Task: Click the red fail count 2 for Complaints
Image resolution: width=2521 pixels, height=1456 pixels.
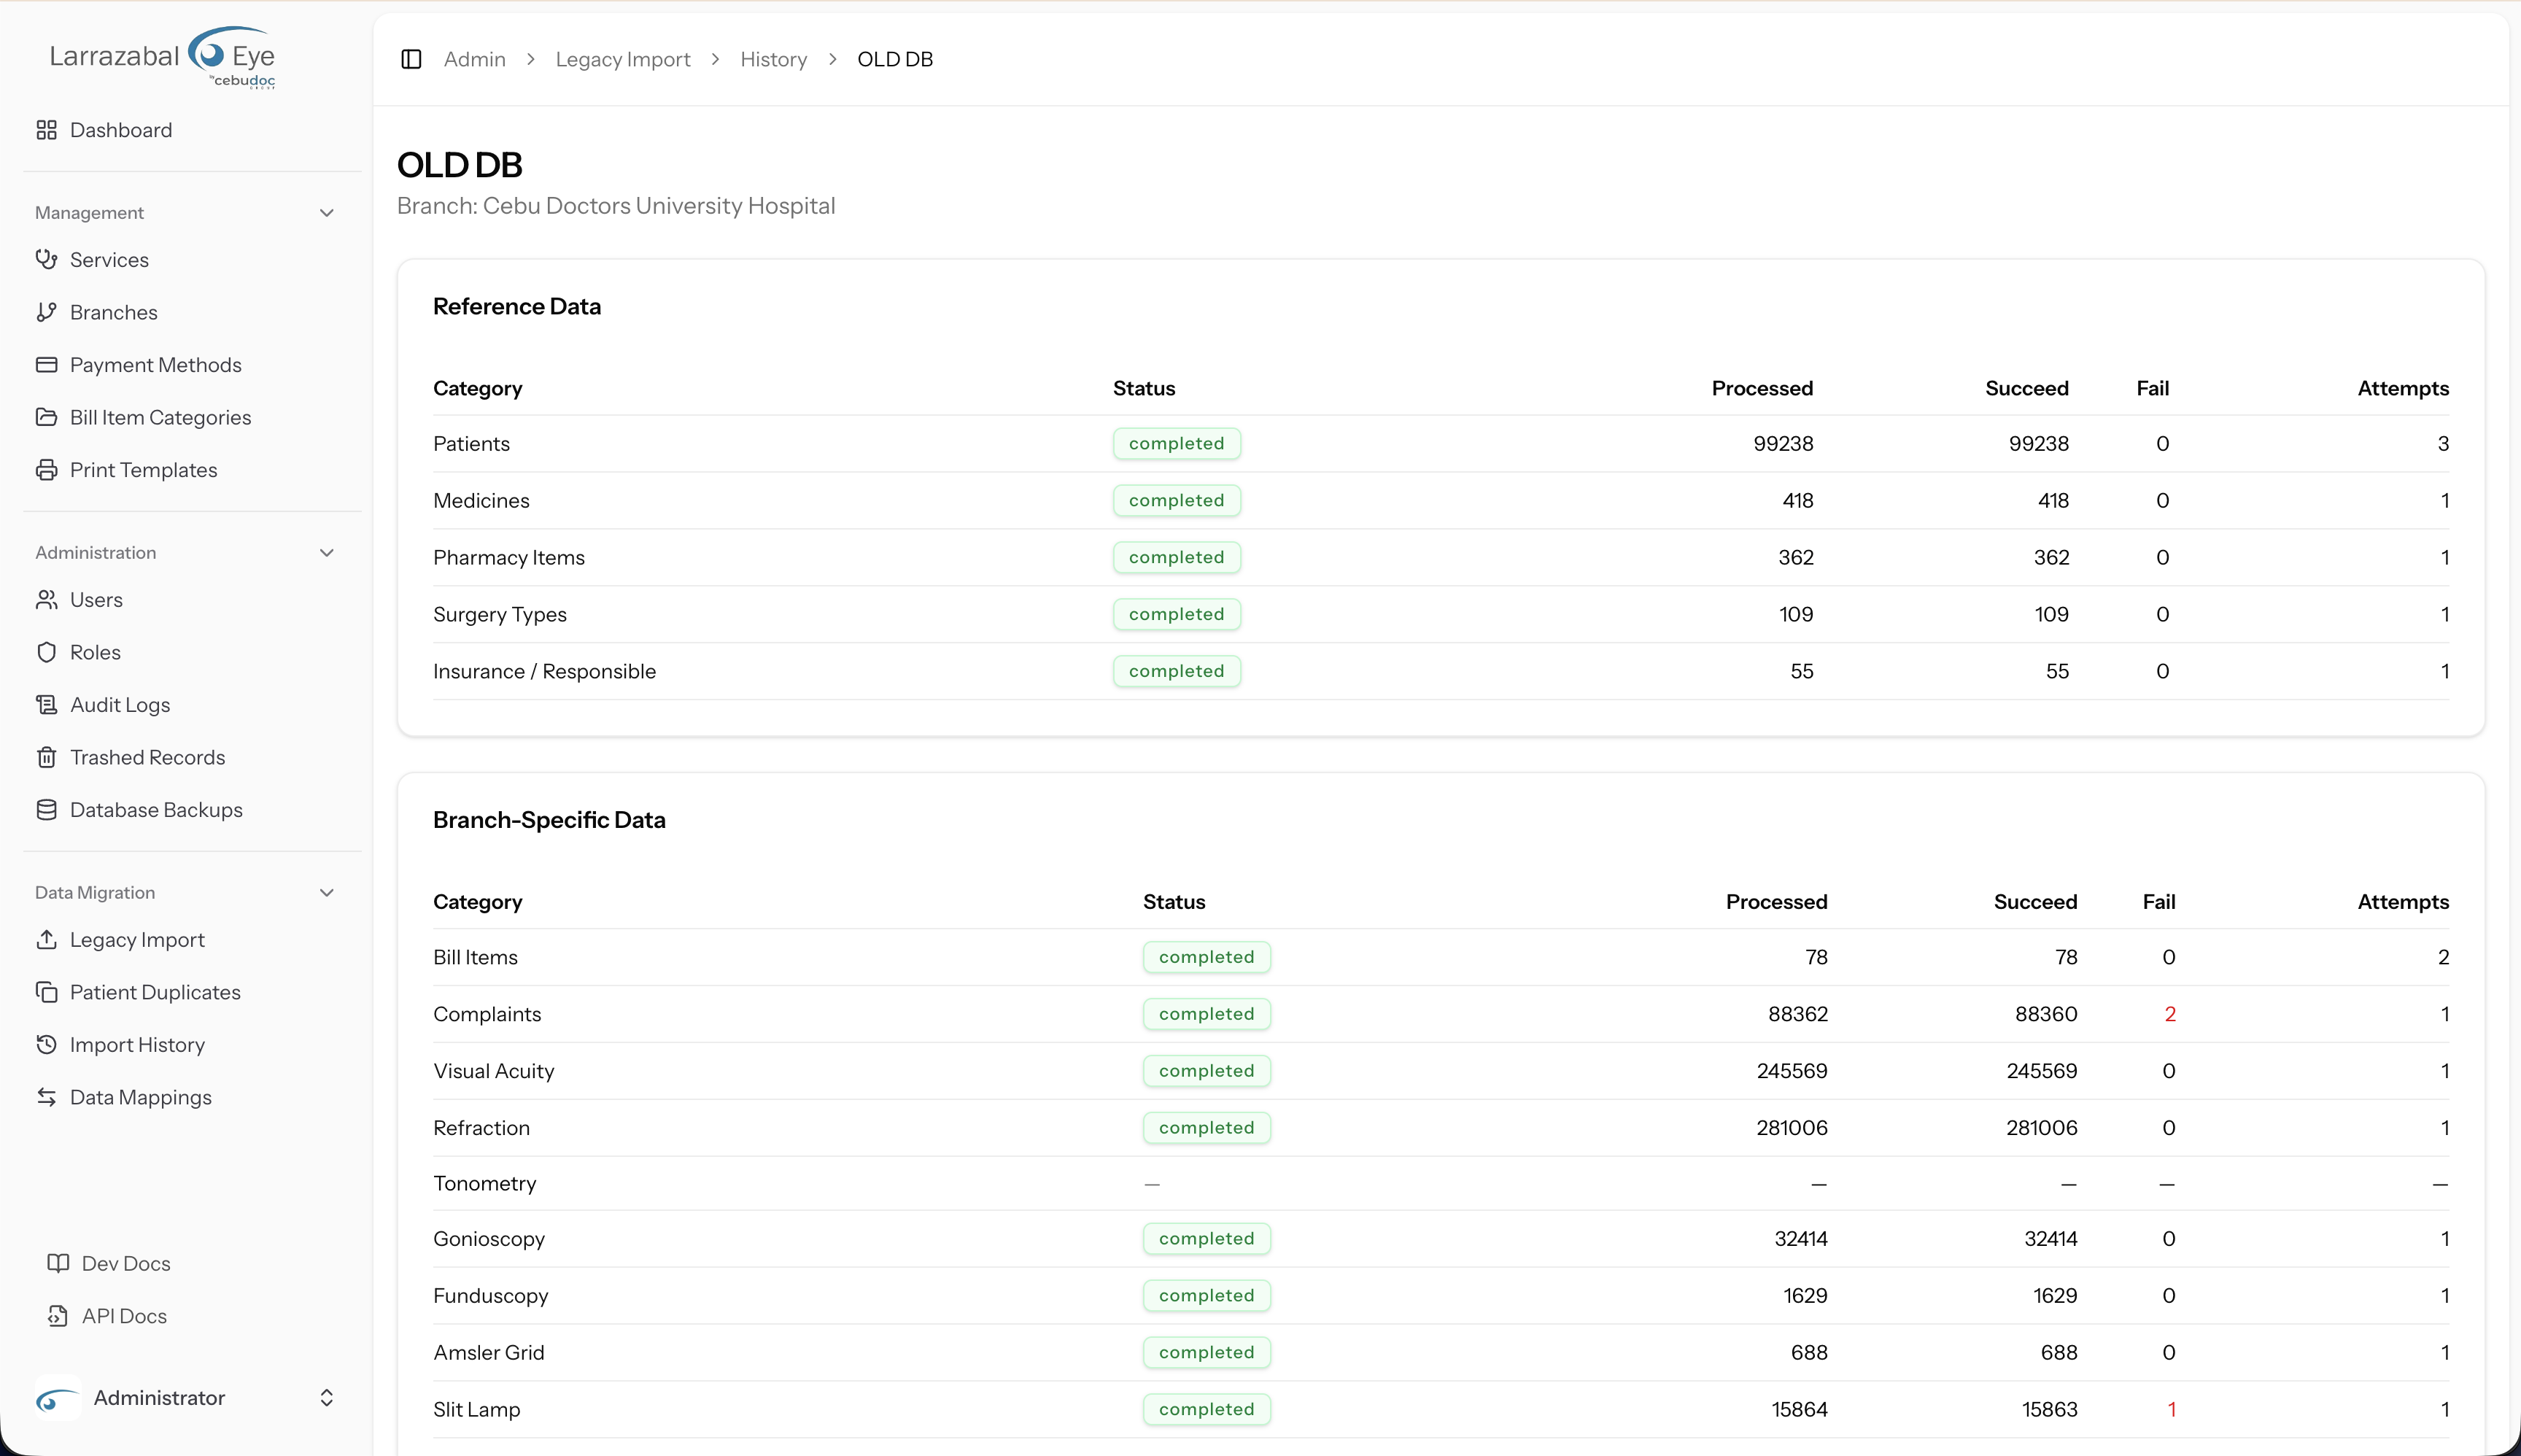Action: (x=2169, y=1014)
